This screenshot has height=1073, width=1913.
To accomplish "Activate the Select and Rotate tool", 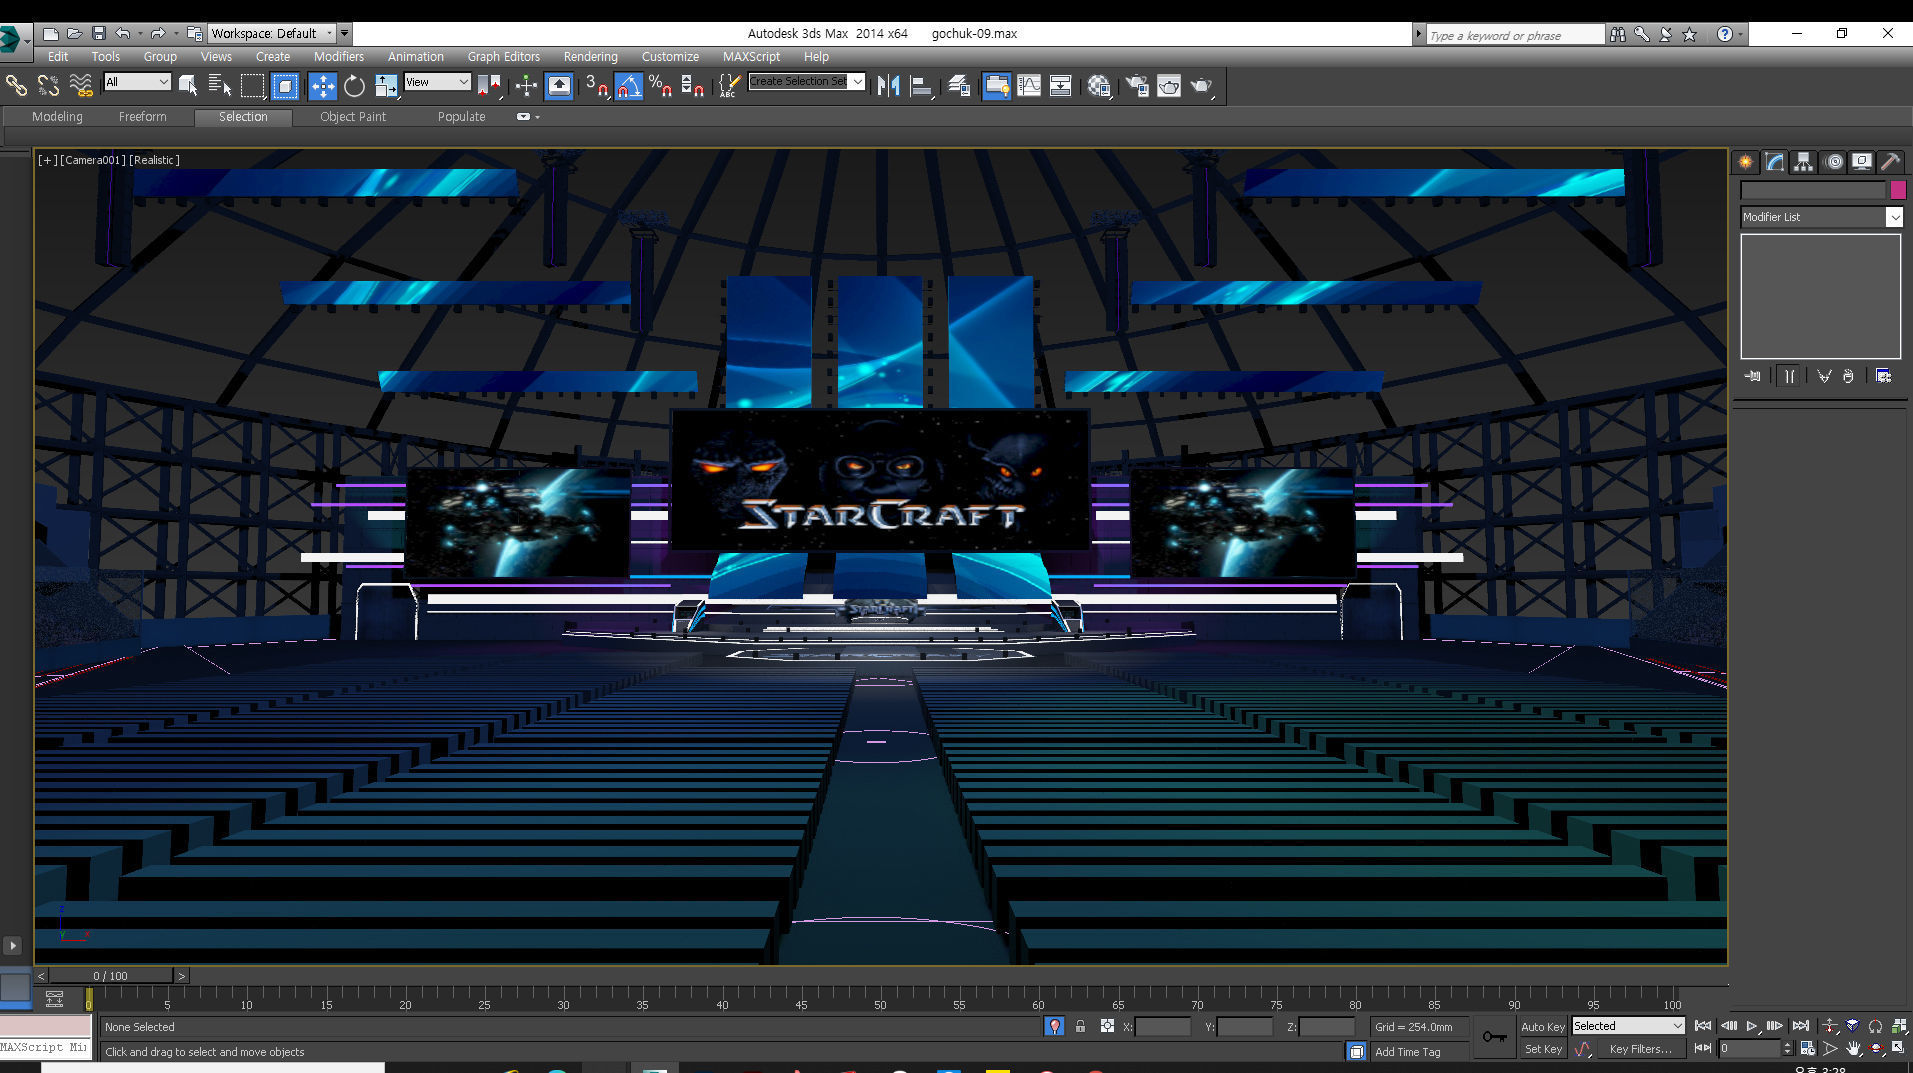I will [x=354, y=86].
